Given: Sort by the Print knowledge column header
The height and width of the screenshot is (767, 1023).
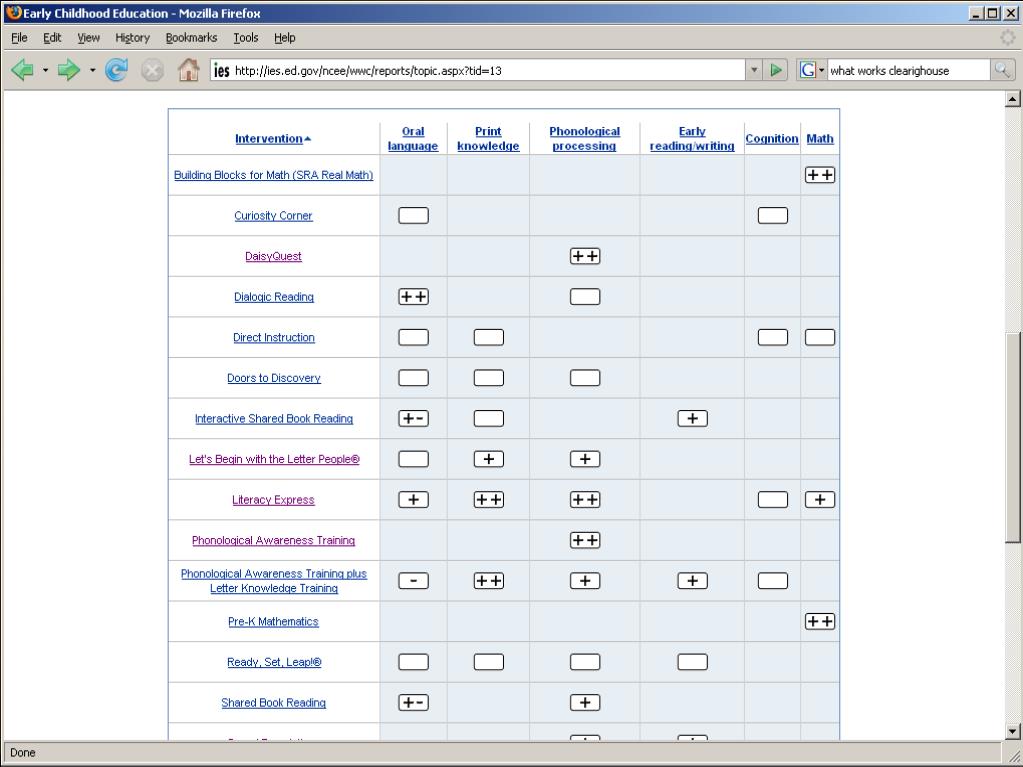Looking at the screenshot, I should tap(488, 138).
